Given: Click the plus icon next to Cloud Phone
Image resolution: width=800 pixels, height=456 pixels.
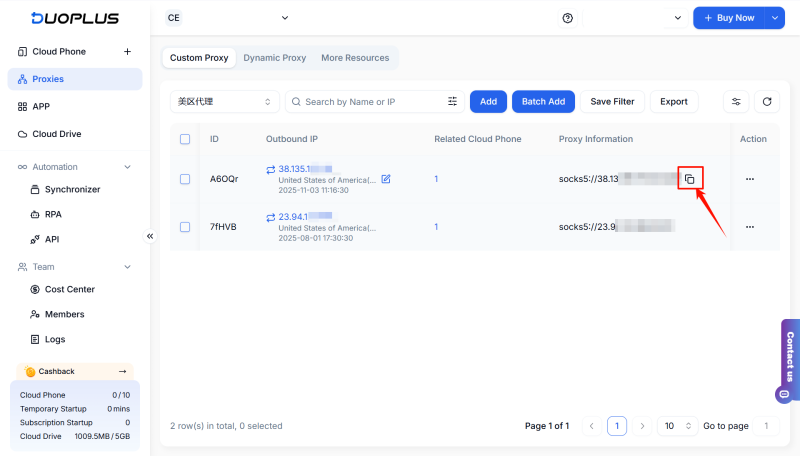Looking at the screenshot, I should tap(127, 51).
